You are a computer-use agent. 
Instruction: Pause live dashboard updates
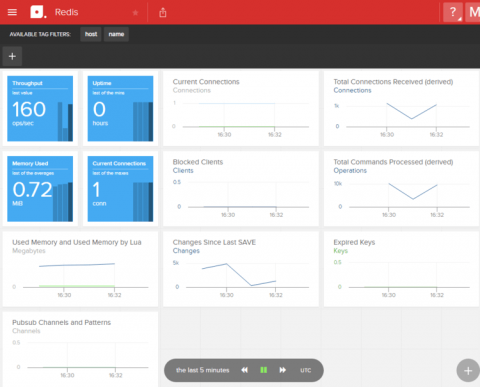coord(264,370)
